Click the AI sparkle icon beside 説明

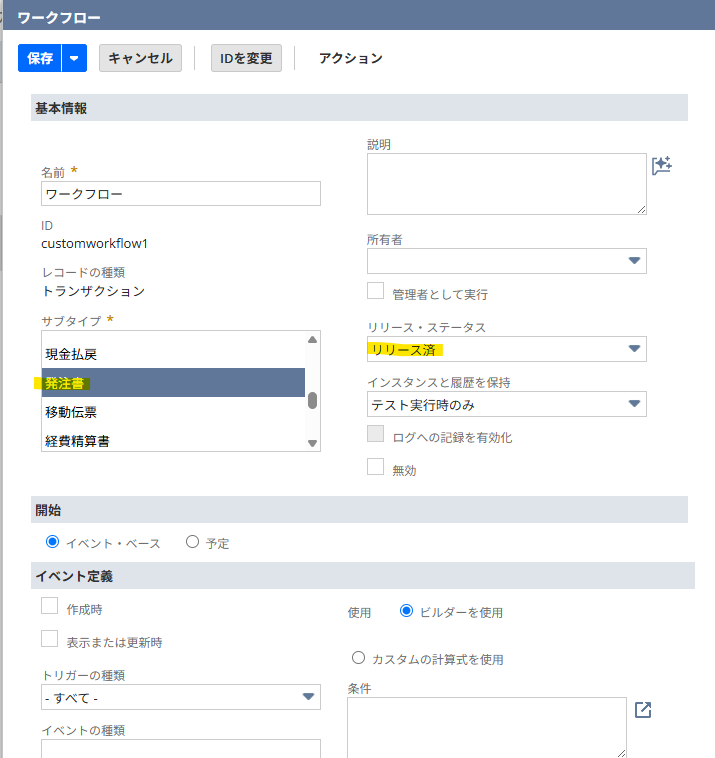pyautogui.click(x=661, y=166)
